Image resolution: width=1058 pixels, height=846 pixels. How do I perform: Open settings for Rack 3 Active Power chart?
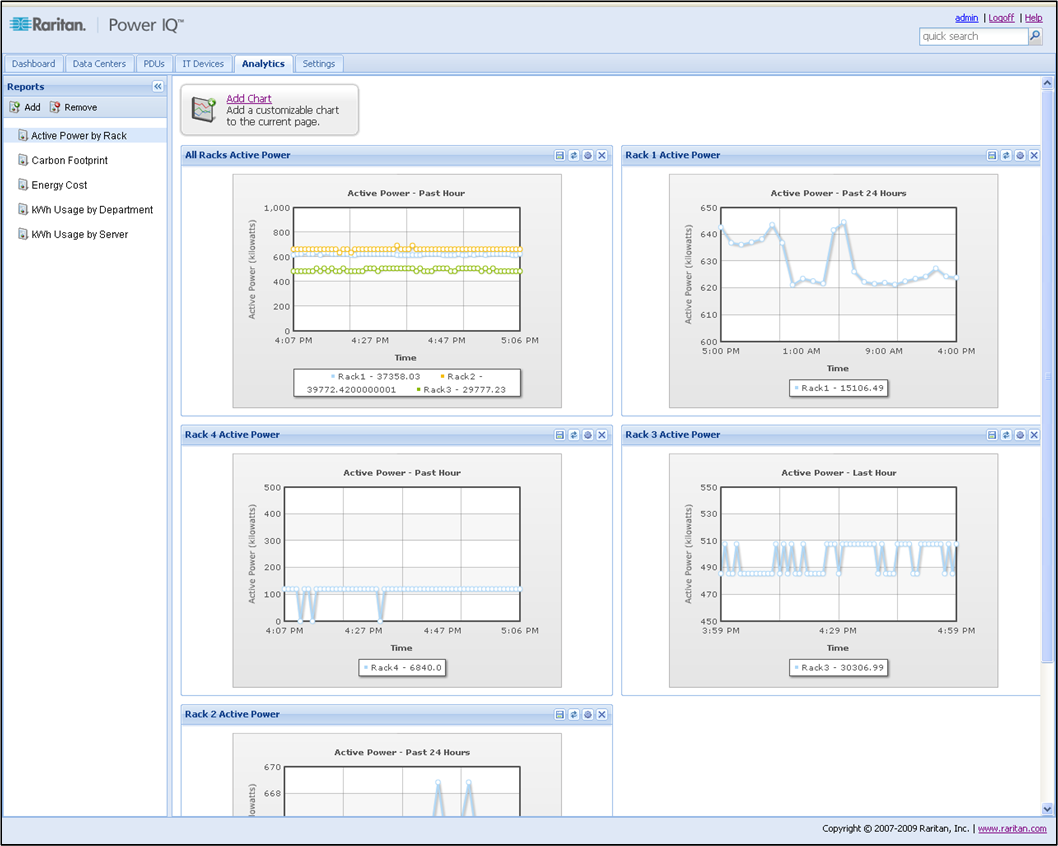coord(1020,435)
